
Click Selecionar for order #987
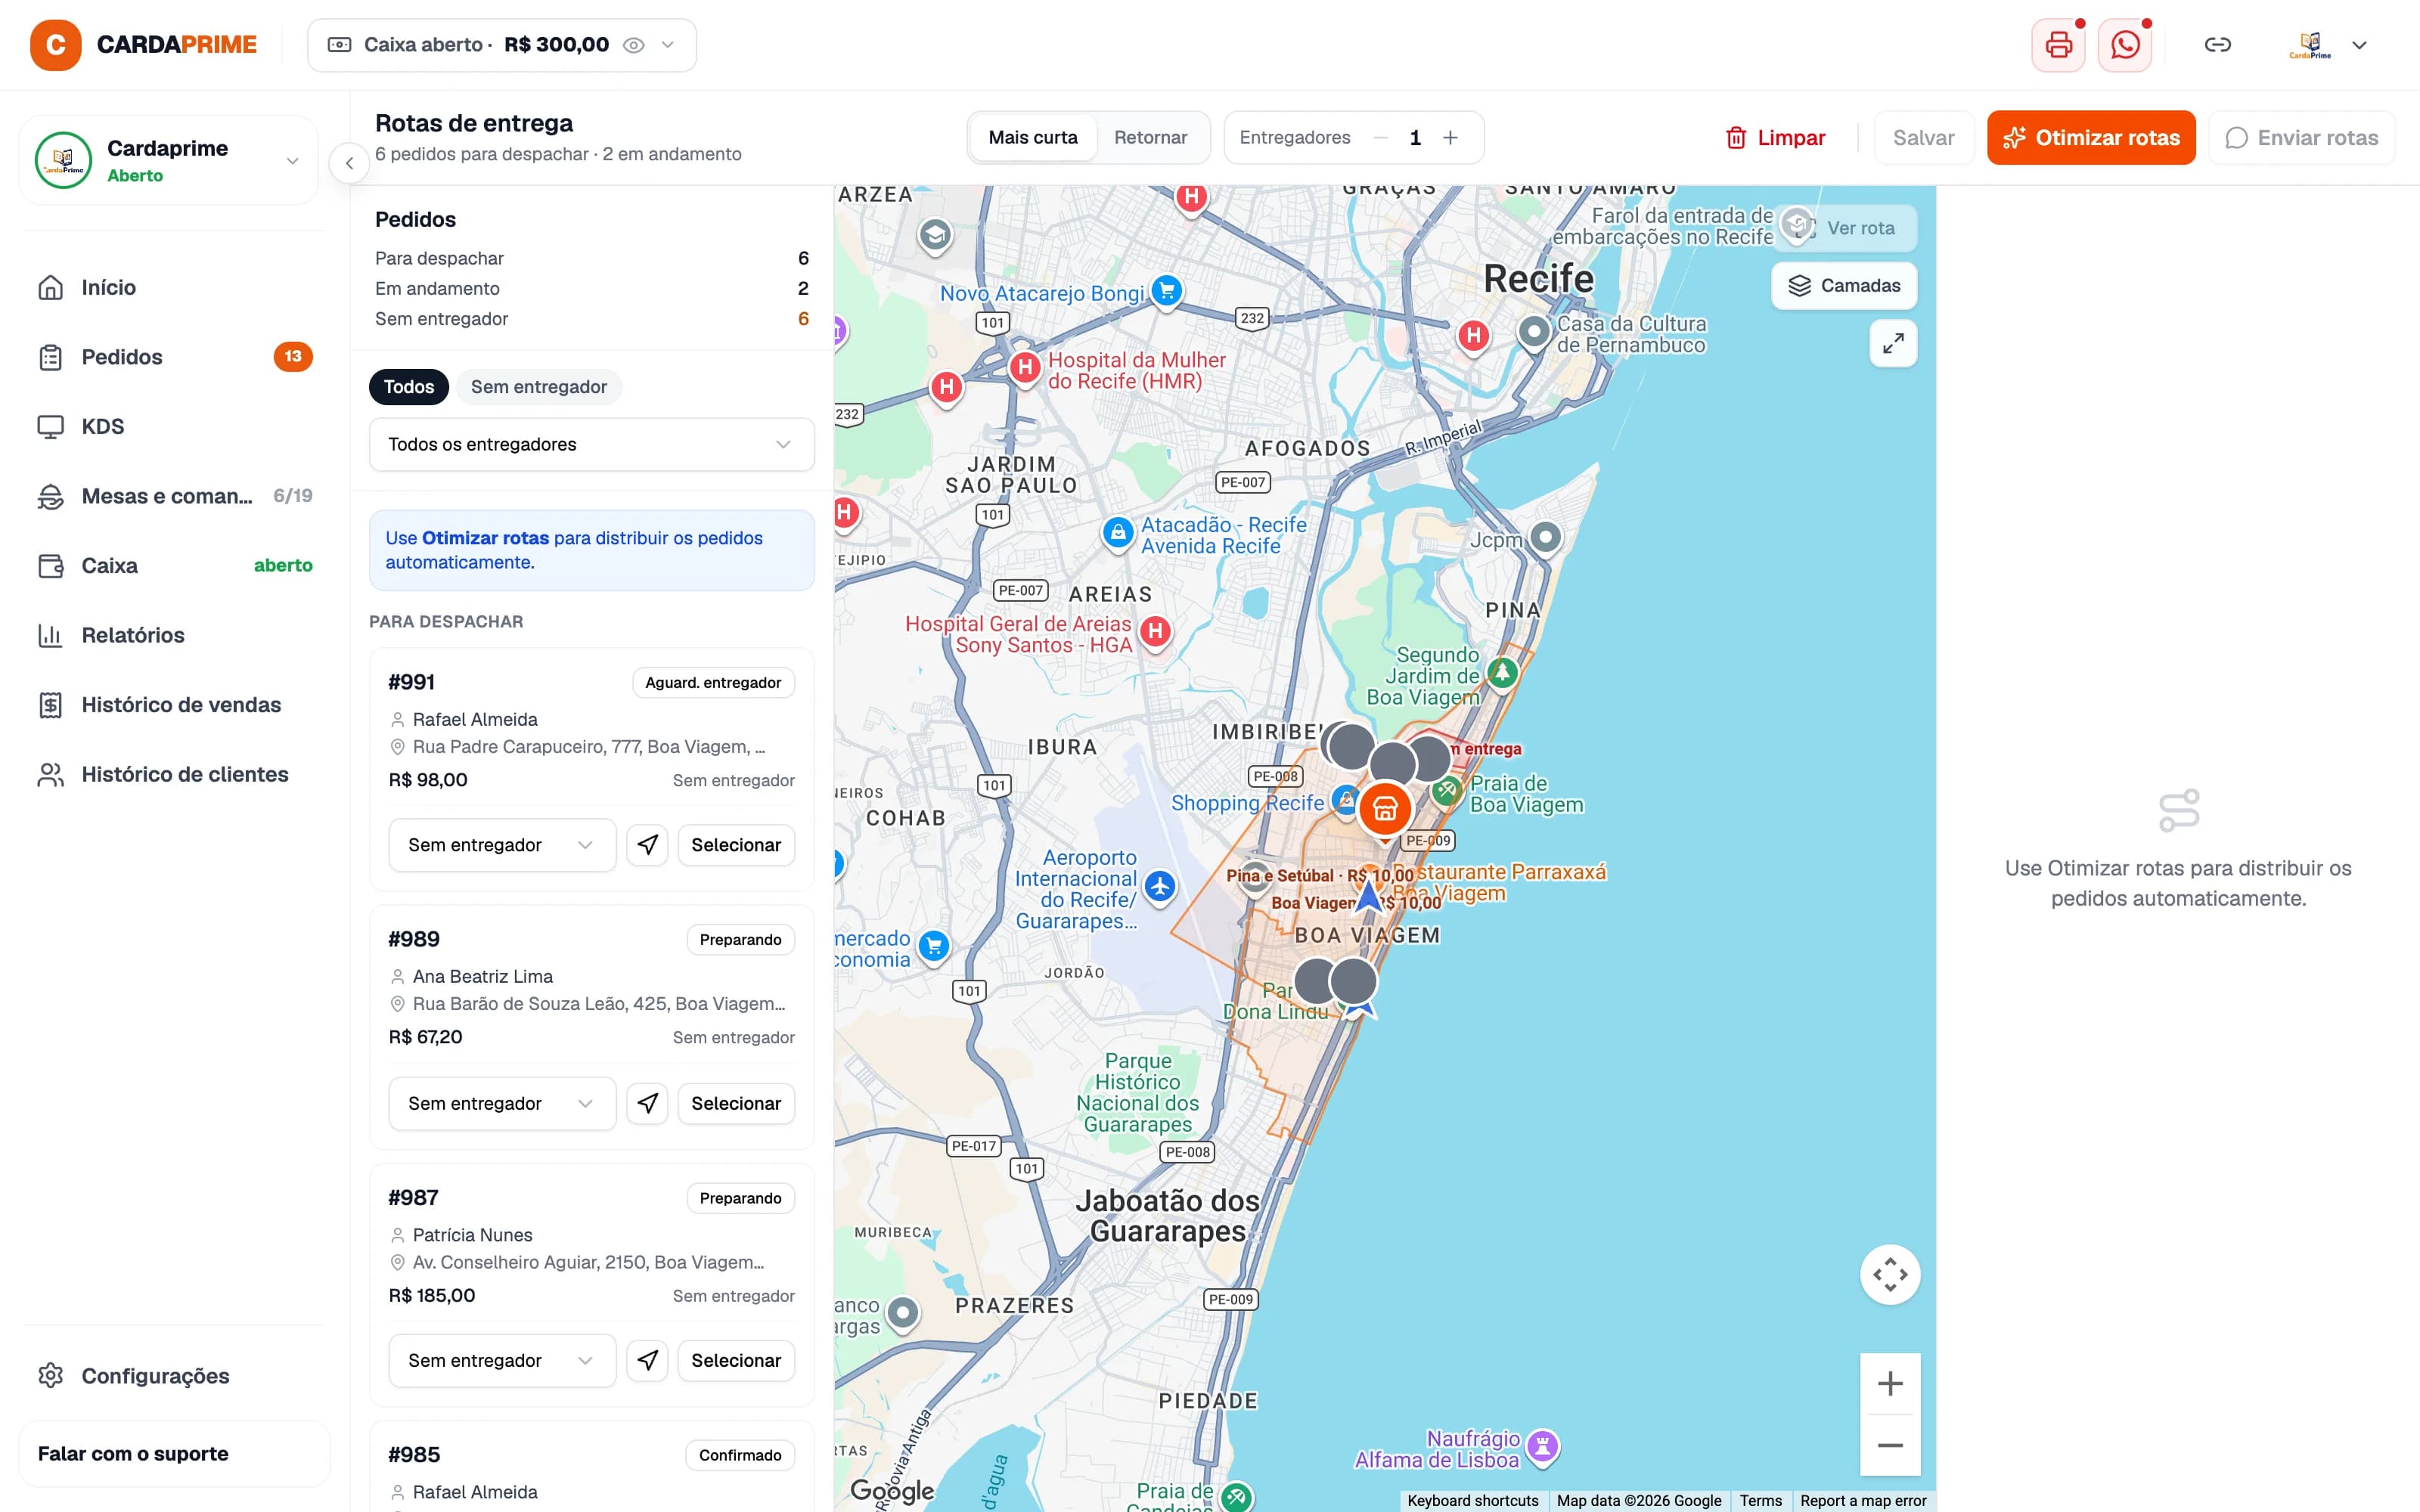(736, 1360)
